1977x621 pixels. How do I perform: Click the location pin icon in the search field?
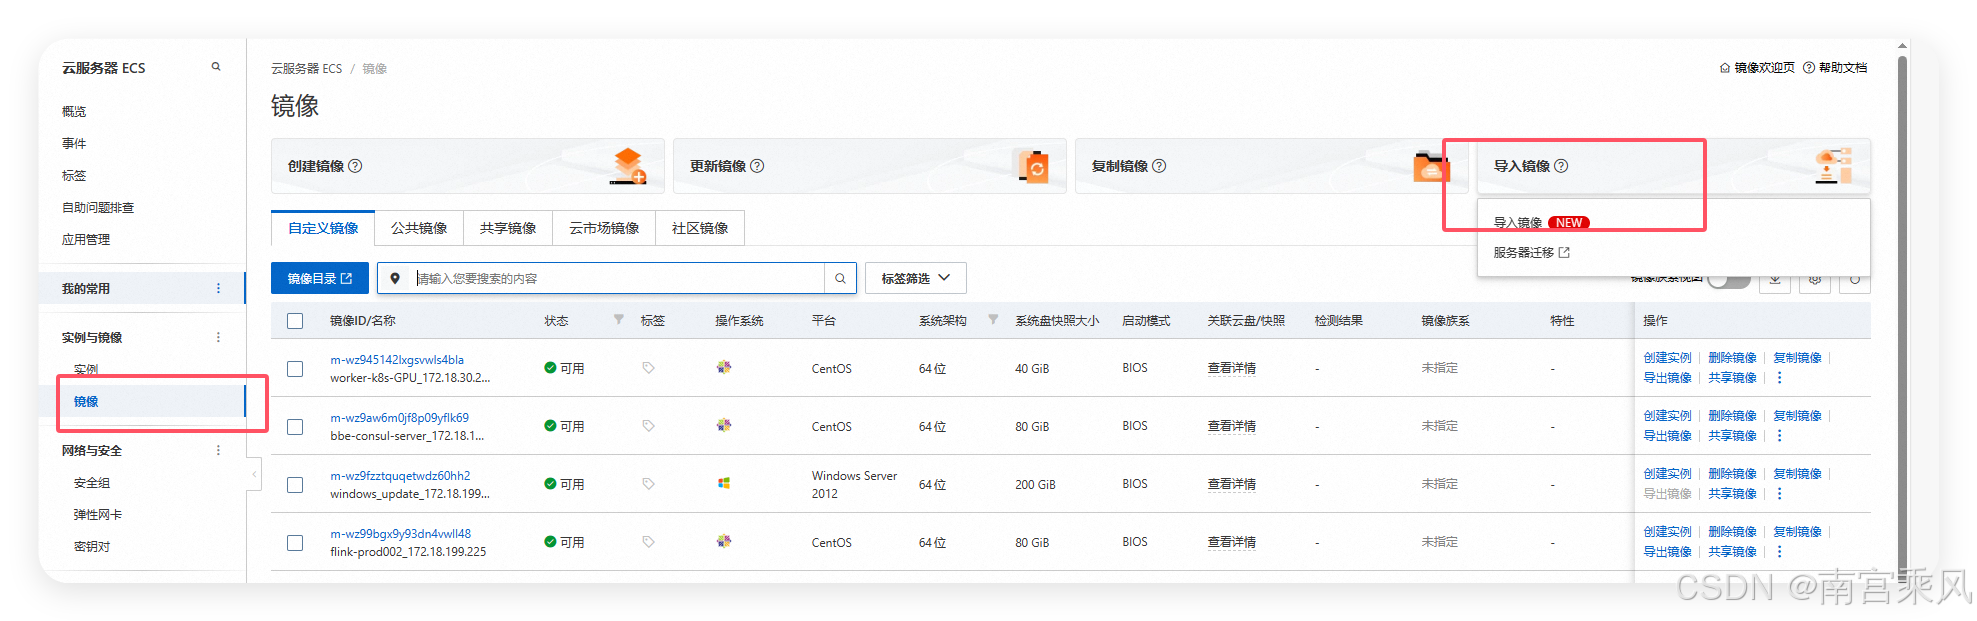tap(395, 279)
